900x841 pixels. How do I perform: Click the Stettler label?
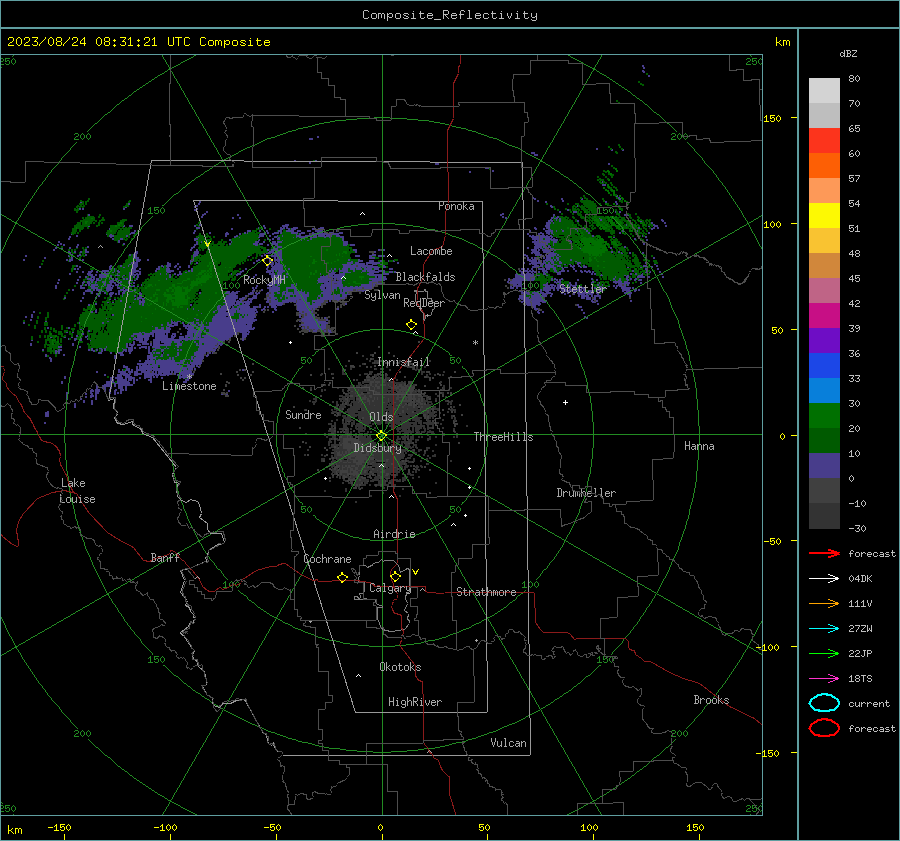[583, 289]
